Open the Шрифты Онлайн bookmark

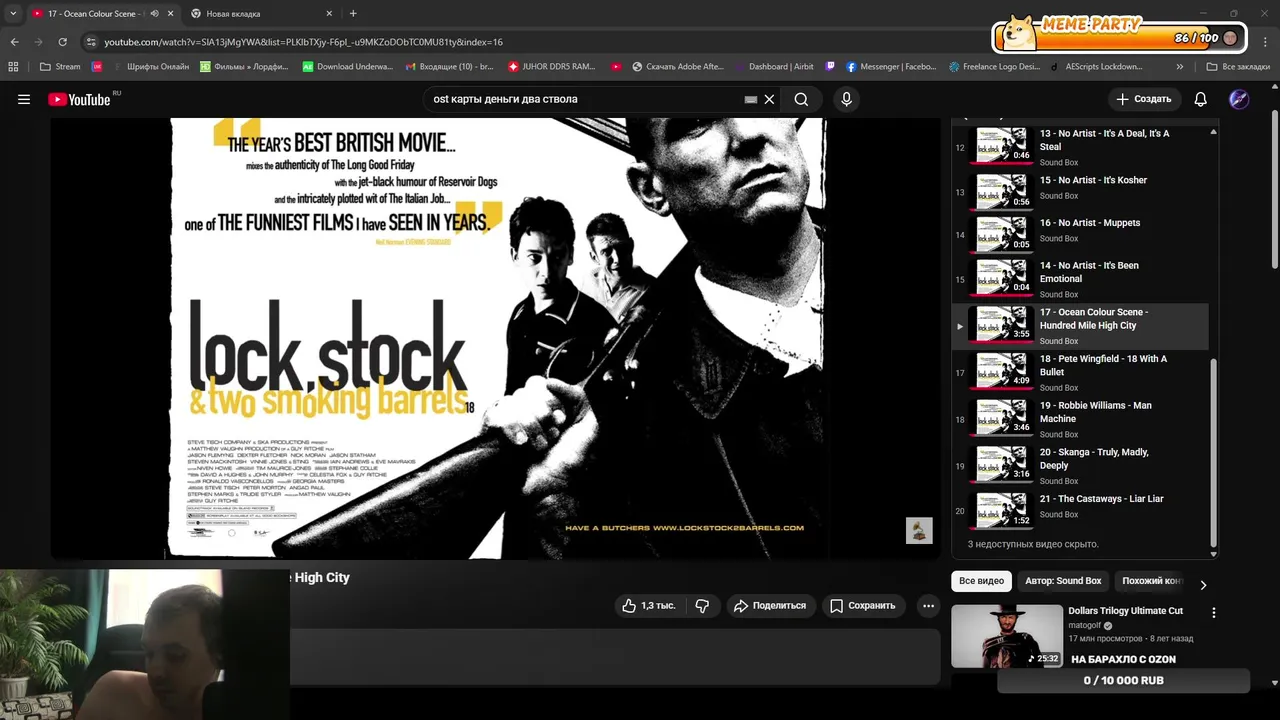(x=150, y=67)
